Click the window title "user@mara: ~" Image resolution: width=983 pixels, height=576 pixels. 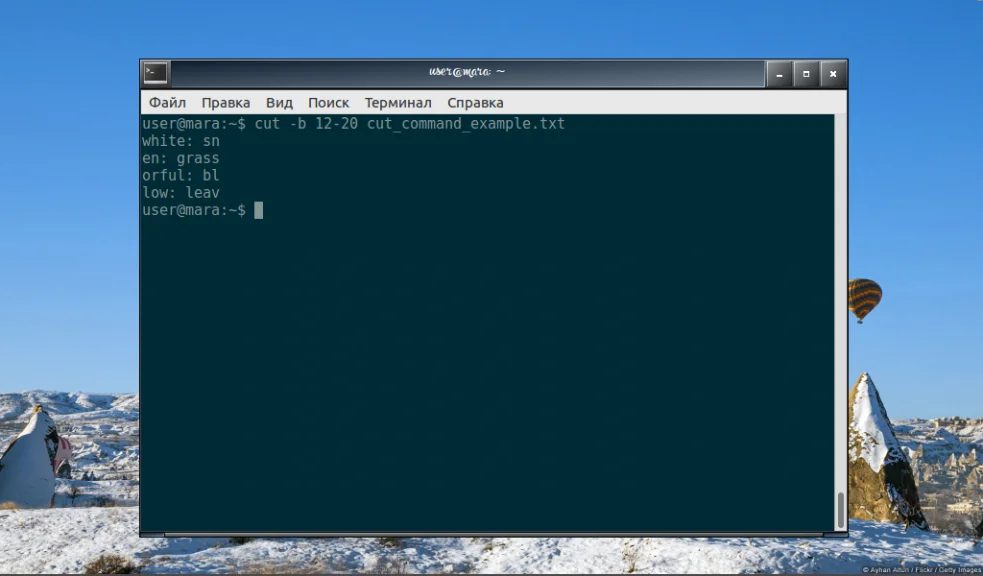pos(467,71)
